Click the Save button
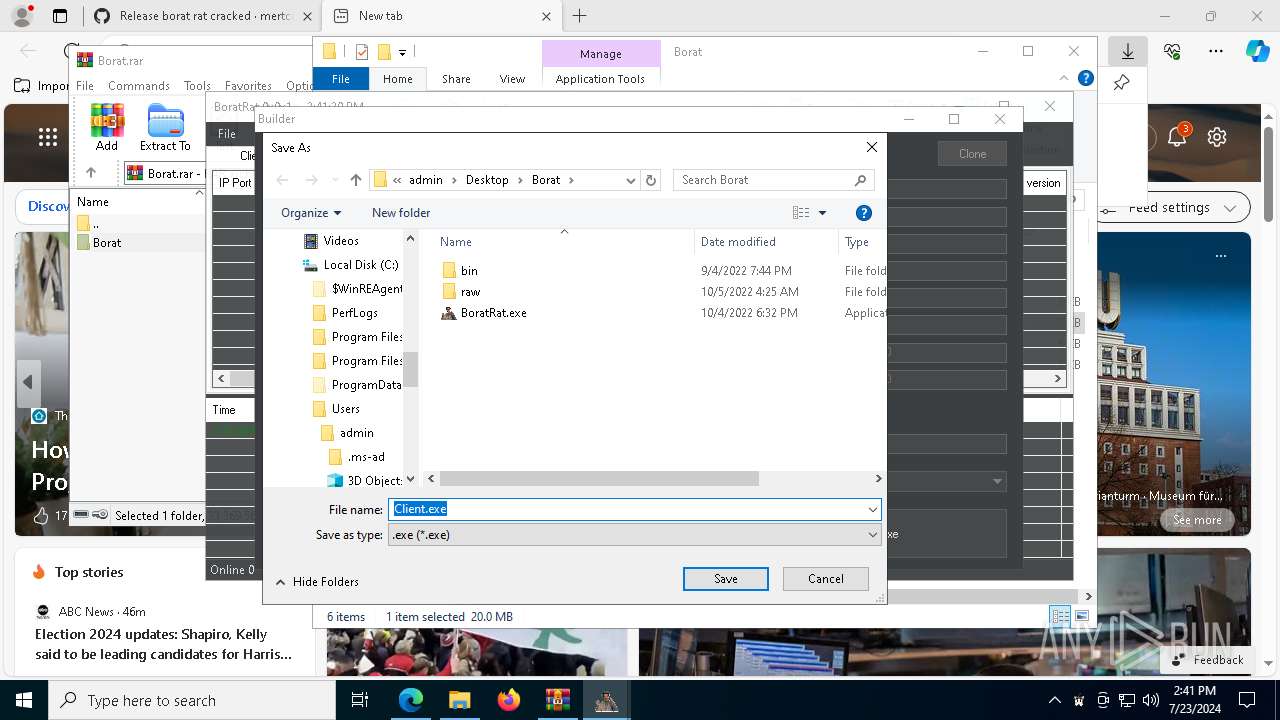Viewport: 1280px width, 720px height. (x=726, y=579)
